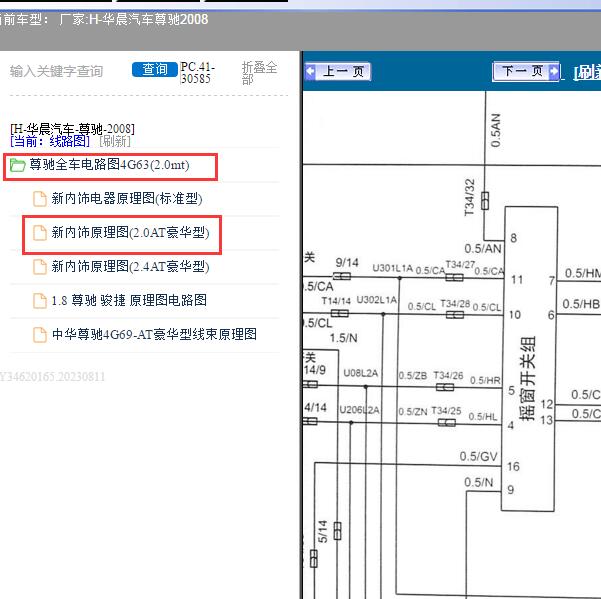Screen dimensions: 601x599
Task: Click document icon beside 1.8 尊驰 骏捷
Action: point(40,300)
